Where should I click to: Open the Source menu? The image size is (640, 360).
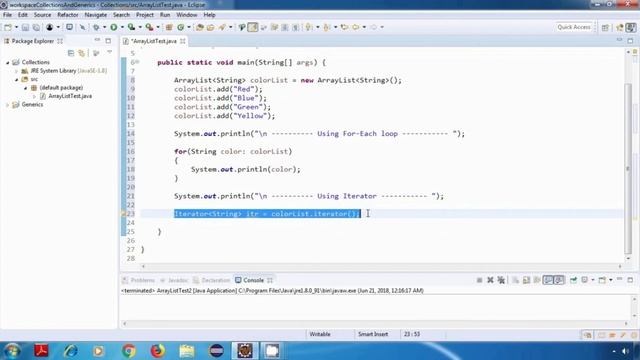(x=42, y=15)
